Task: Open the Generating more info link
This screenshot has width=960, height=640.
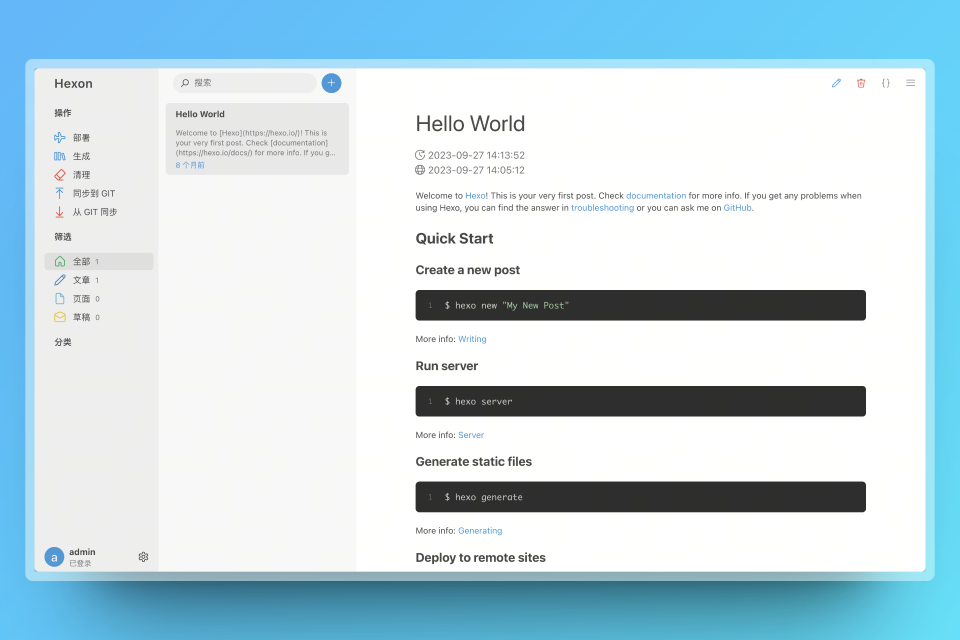Action: click(x=480, y=530)
